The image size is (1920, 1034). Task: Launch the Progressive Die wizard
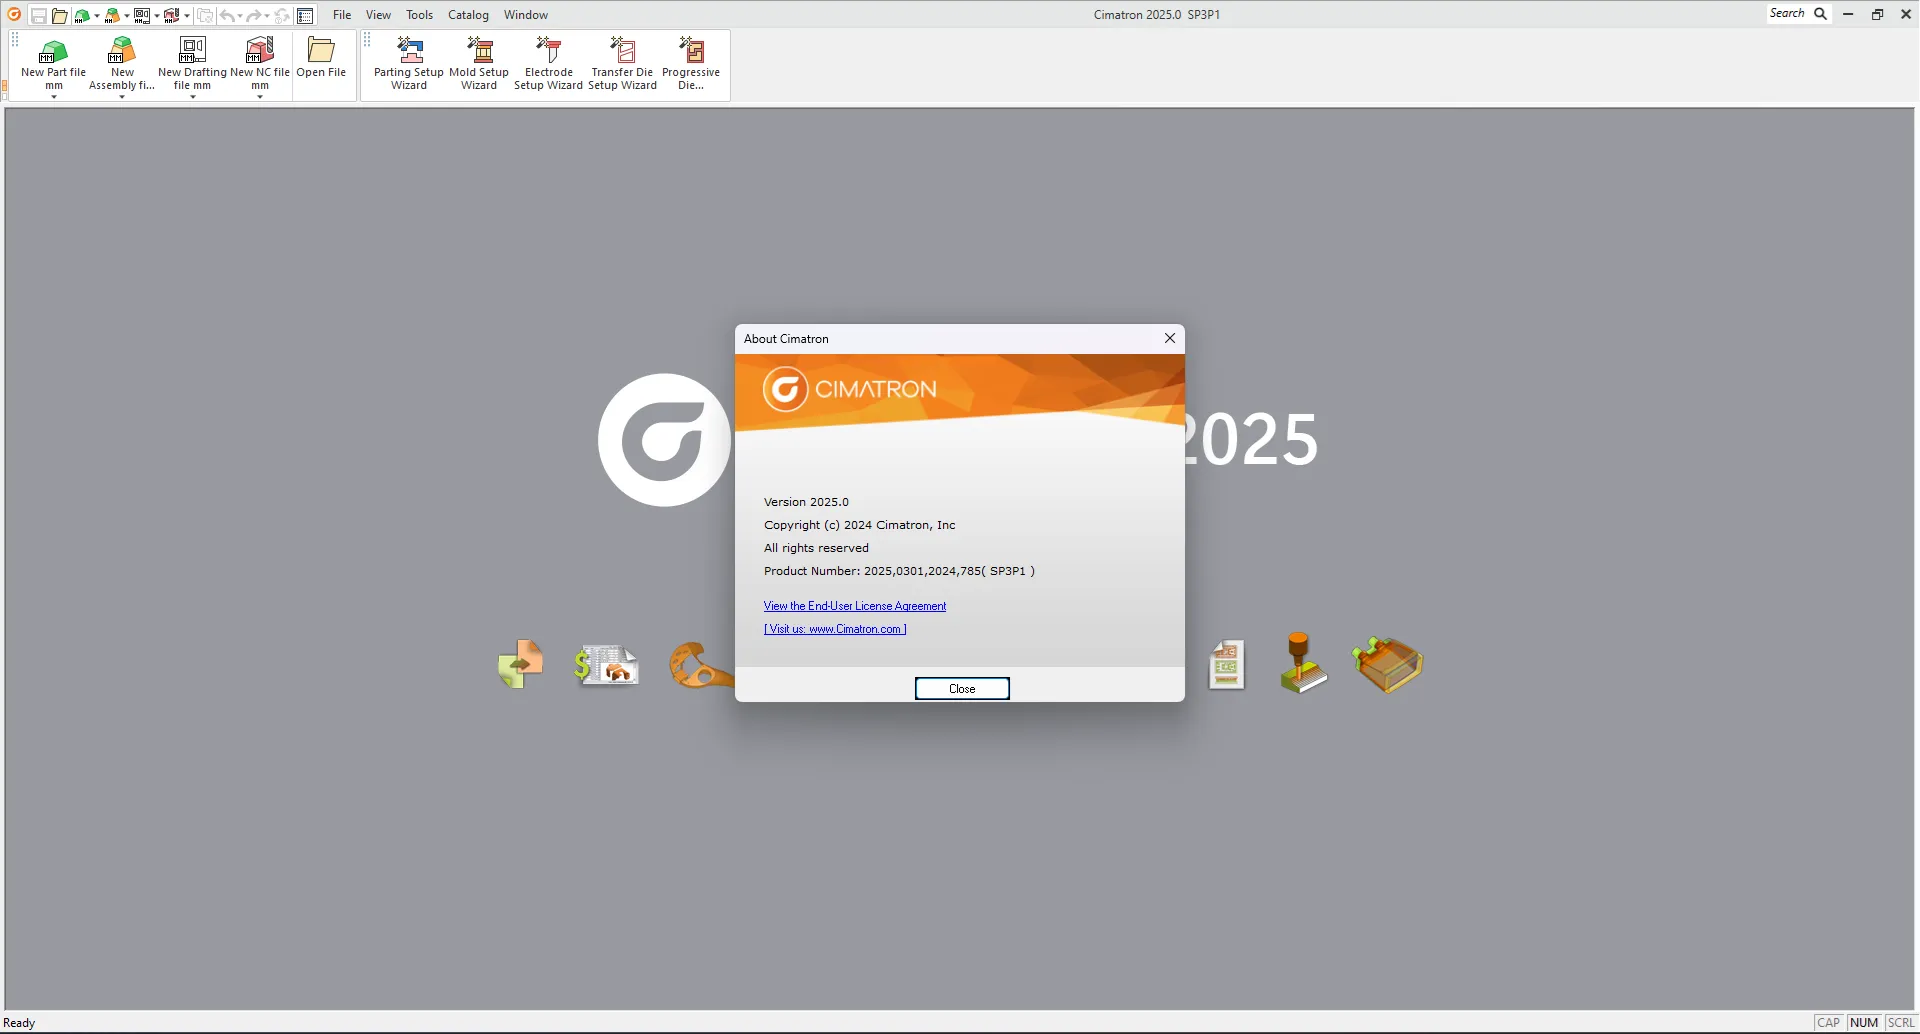tap(691, 64)
